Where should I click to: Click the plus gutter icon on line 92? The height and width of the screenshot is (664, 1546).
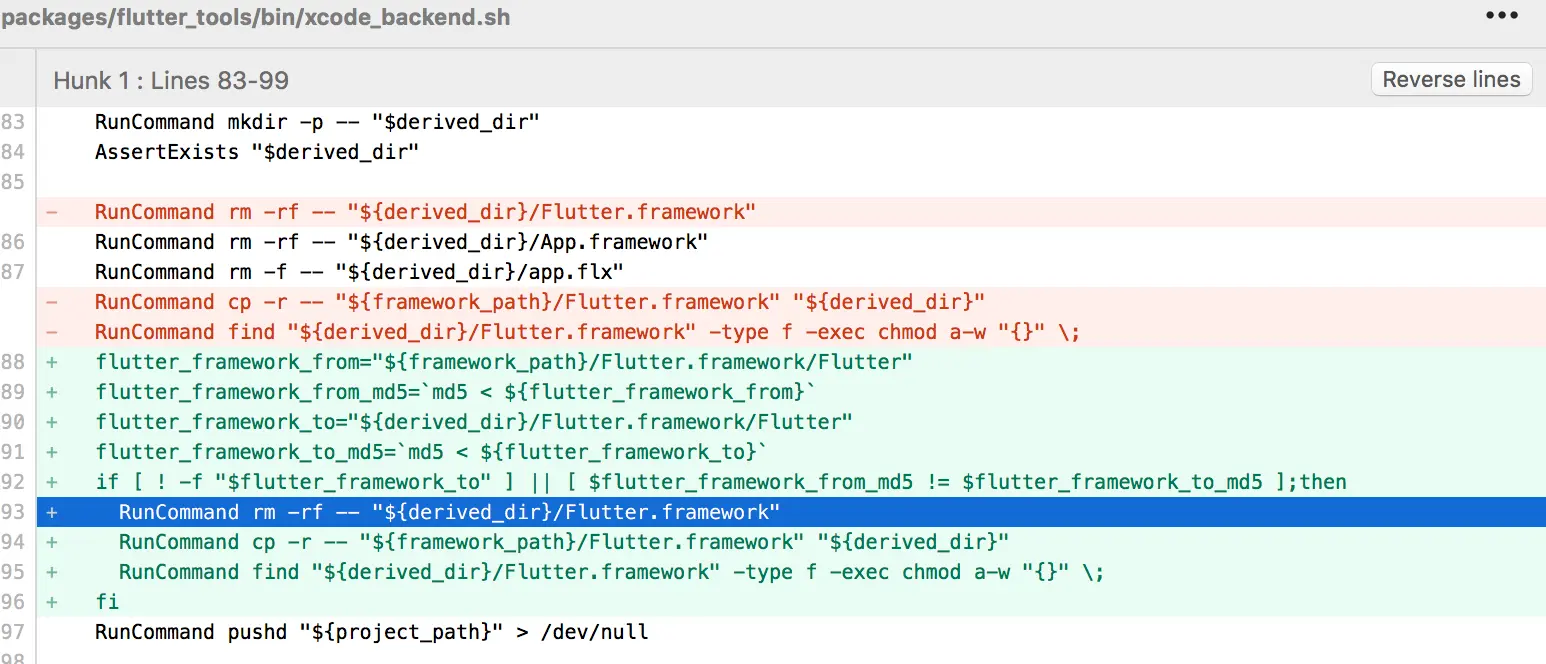coord(51,482)
